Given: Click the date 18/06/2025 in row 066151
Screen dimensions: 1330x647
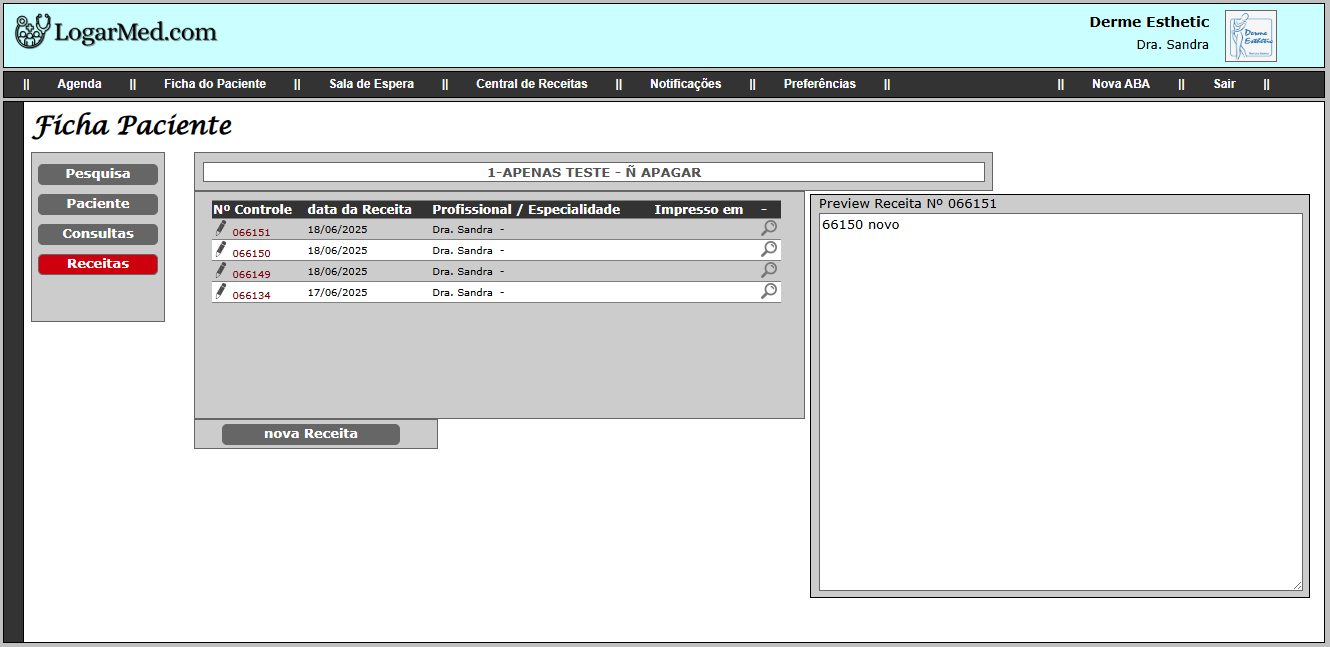Looking at the screenshot, I should [x=337, y=230].
